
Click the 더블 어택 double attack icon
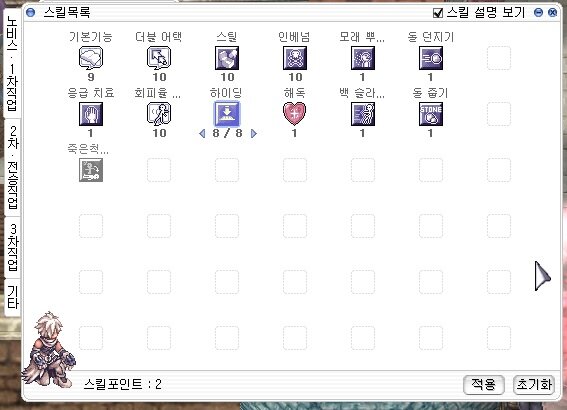tap(159, 58)
